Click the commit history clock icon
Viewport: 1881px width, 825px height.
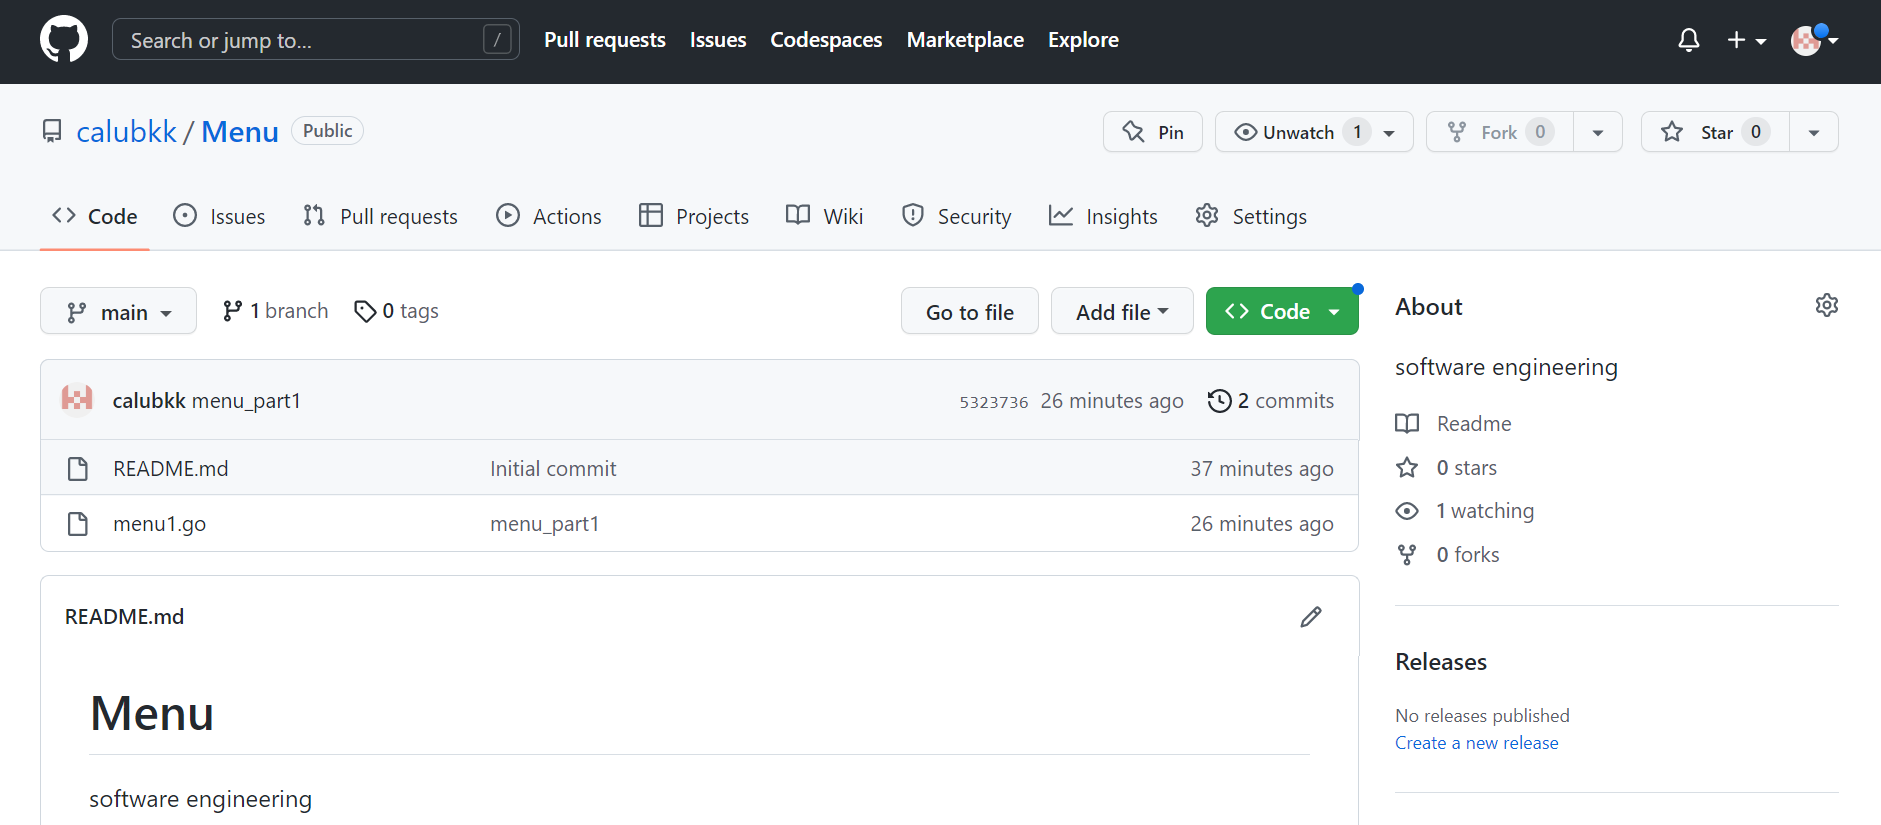(1219, 401)
